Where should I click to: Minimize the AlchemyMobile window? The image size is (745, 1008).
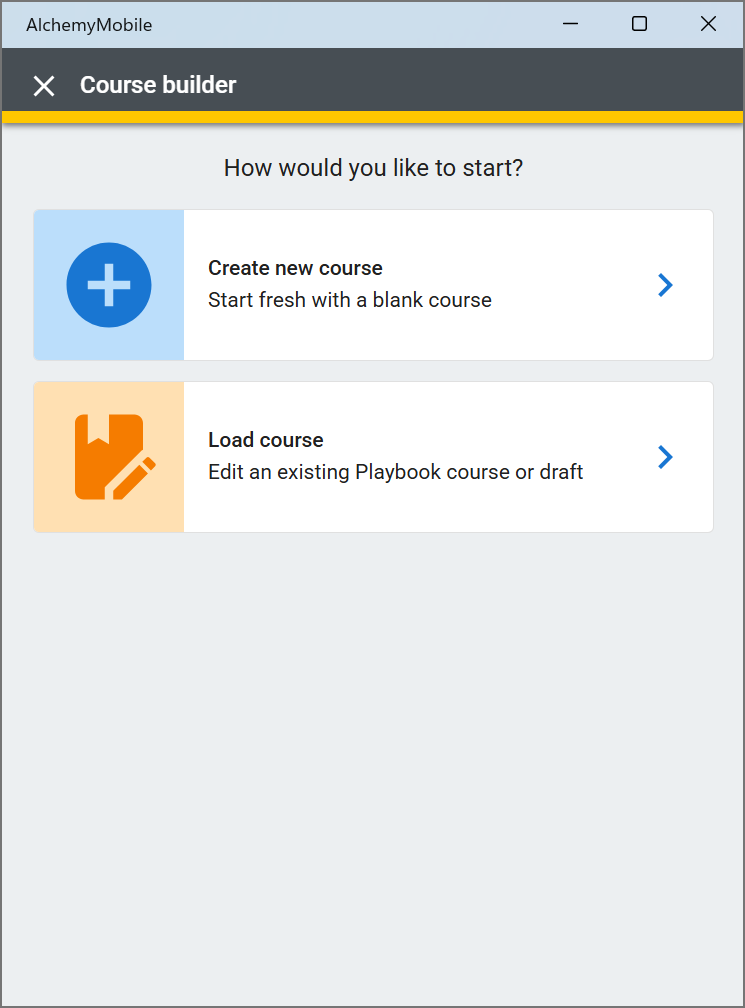click(x=570, y=24)
